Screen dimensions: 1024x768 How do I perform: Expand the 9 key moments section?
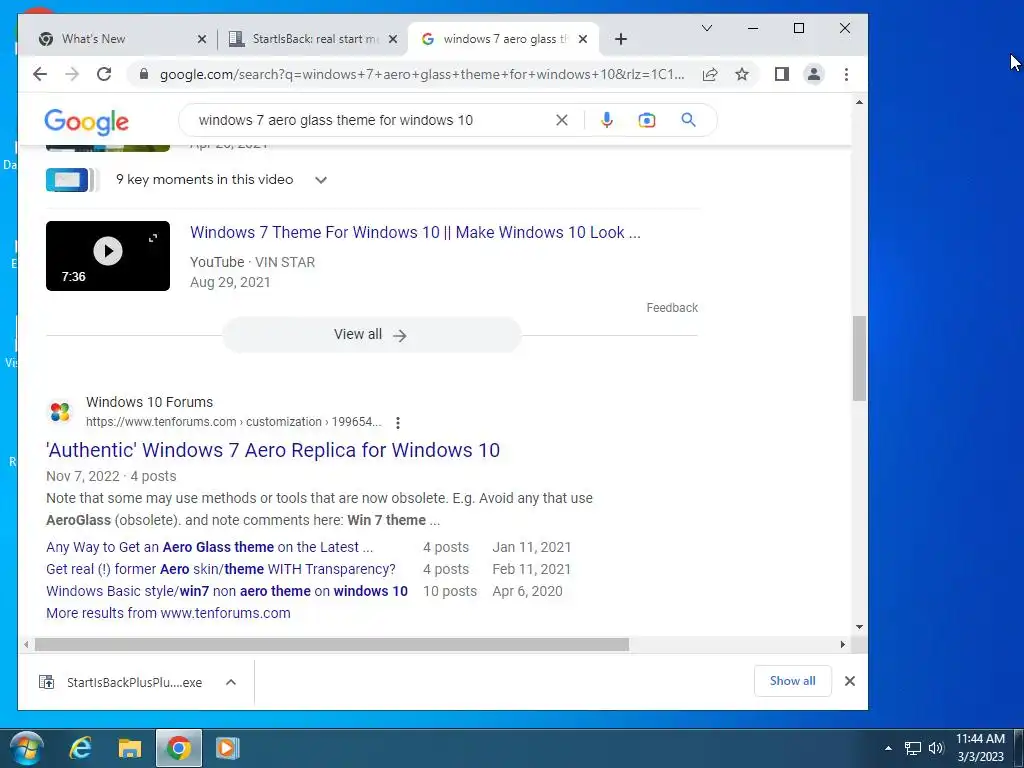[x=321, y=180]
